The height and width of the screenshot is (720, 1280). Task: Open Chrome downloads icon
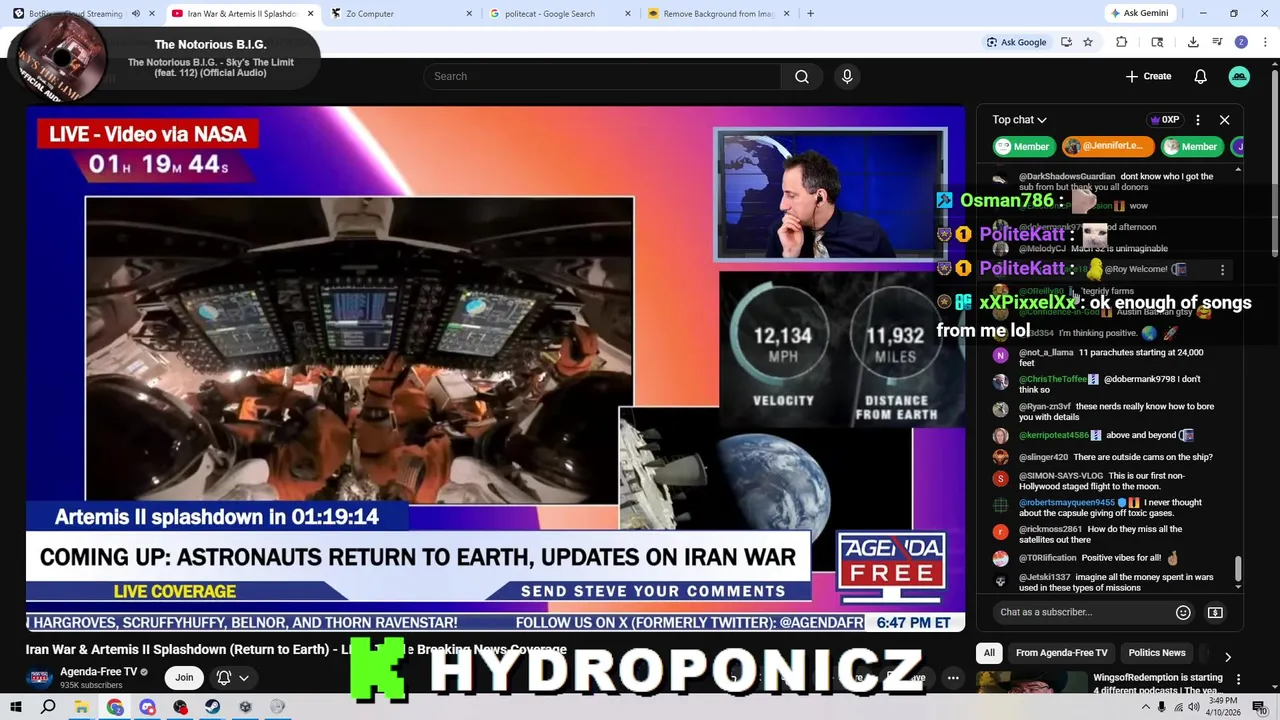(x=1193, y=42)
